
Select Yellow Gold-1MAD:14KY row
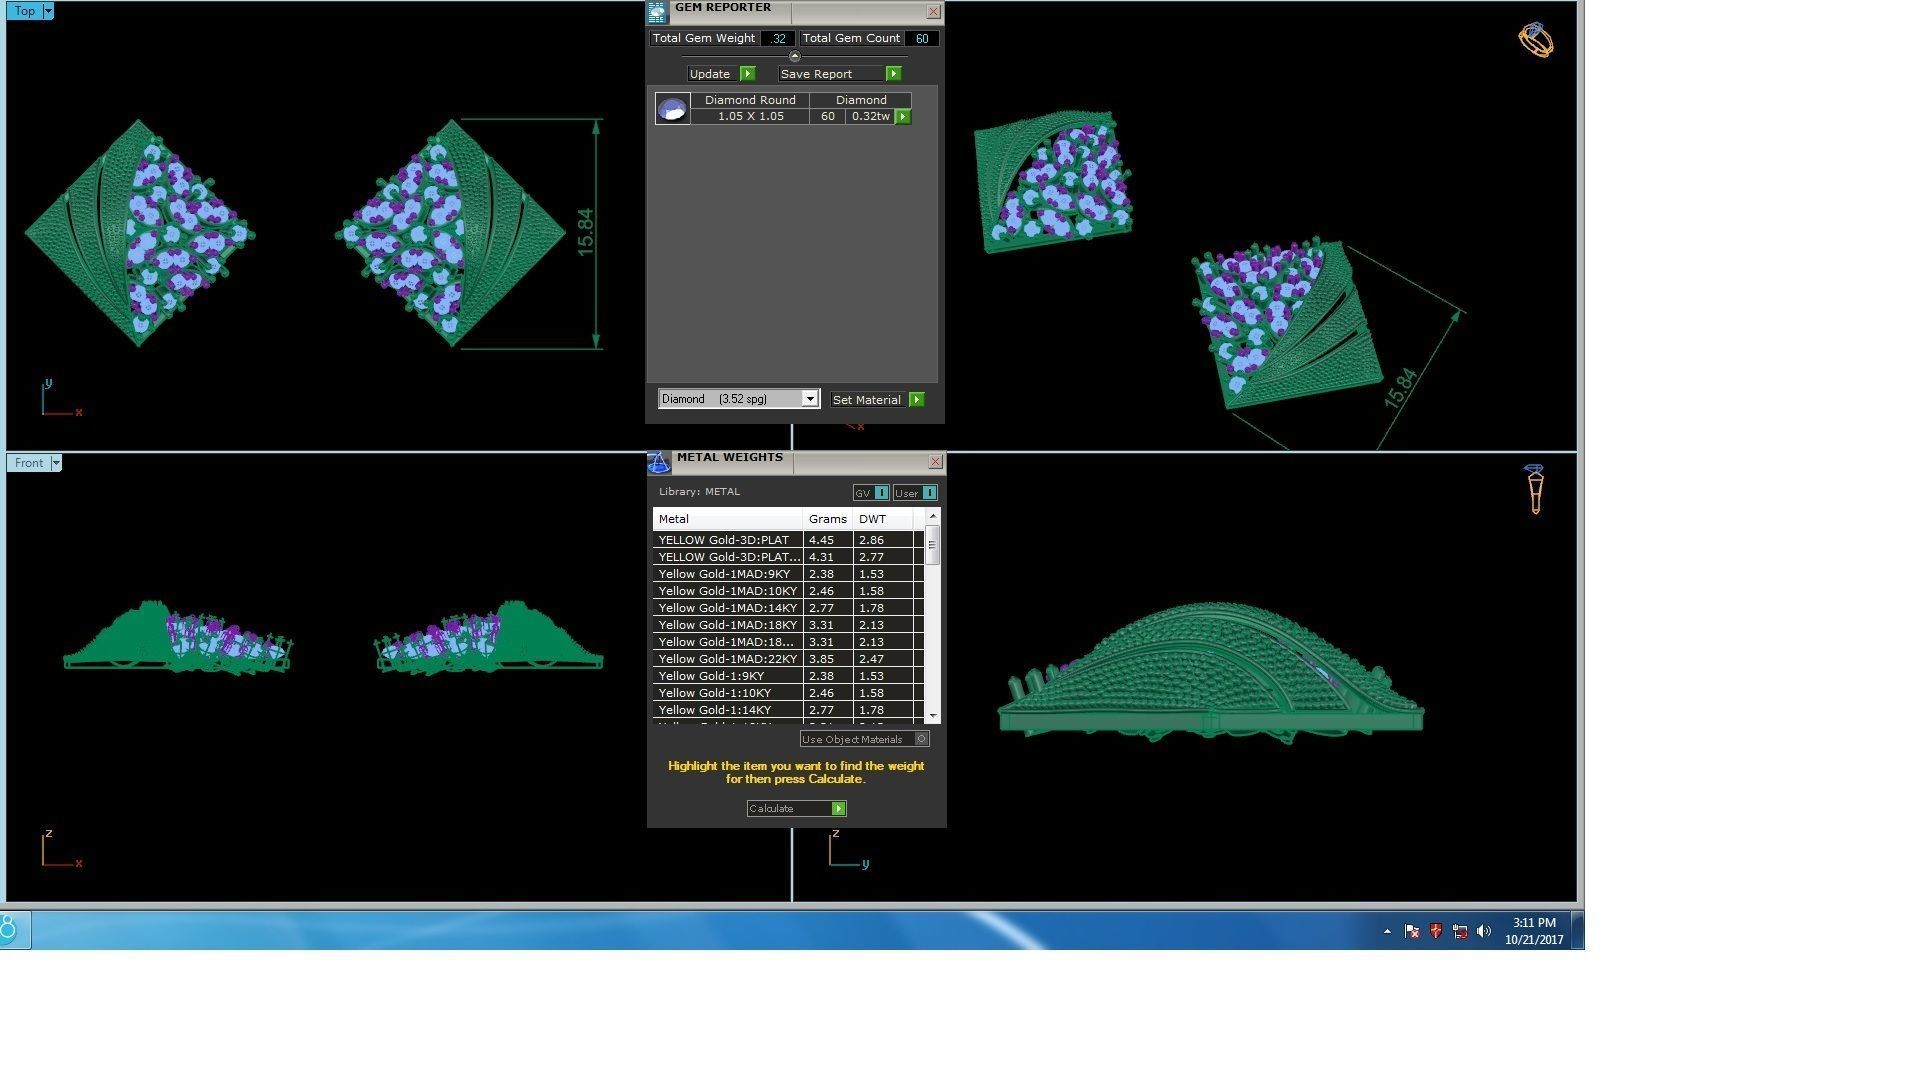pos(727,608)
